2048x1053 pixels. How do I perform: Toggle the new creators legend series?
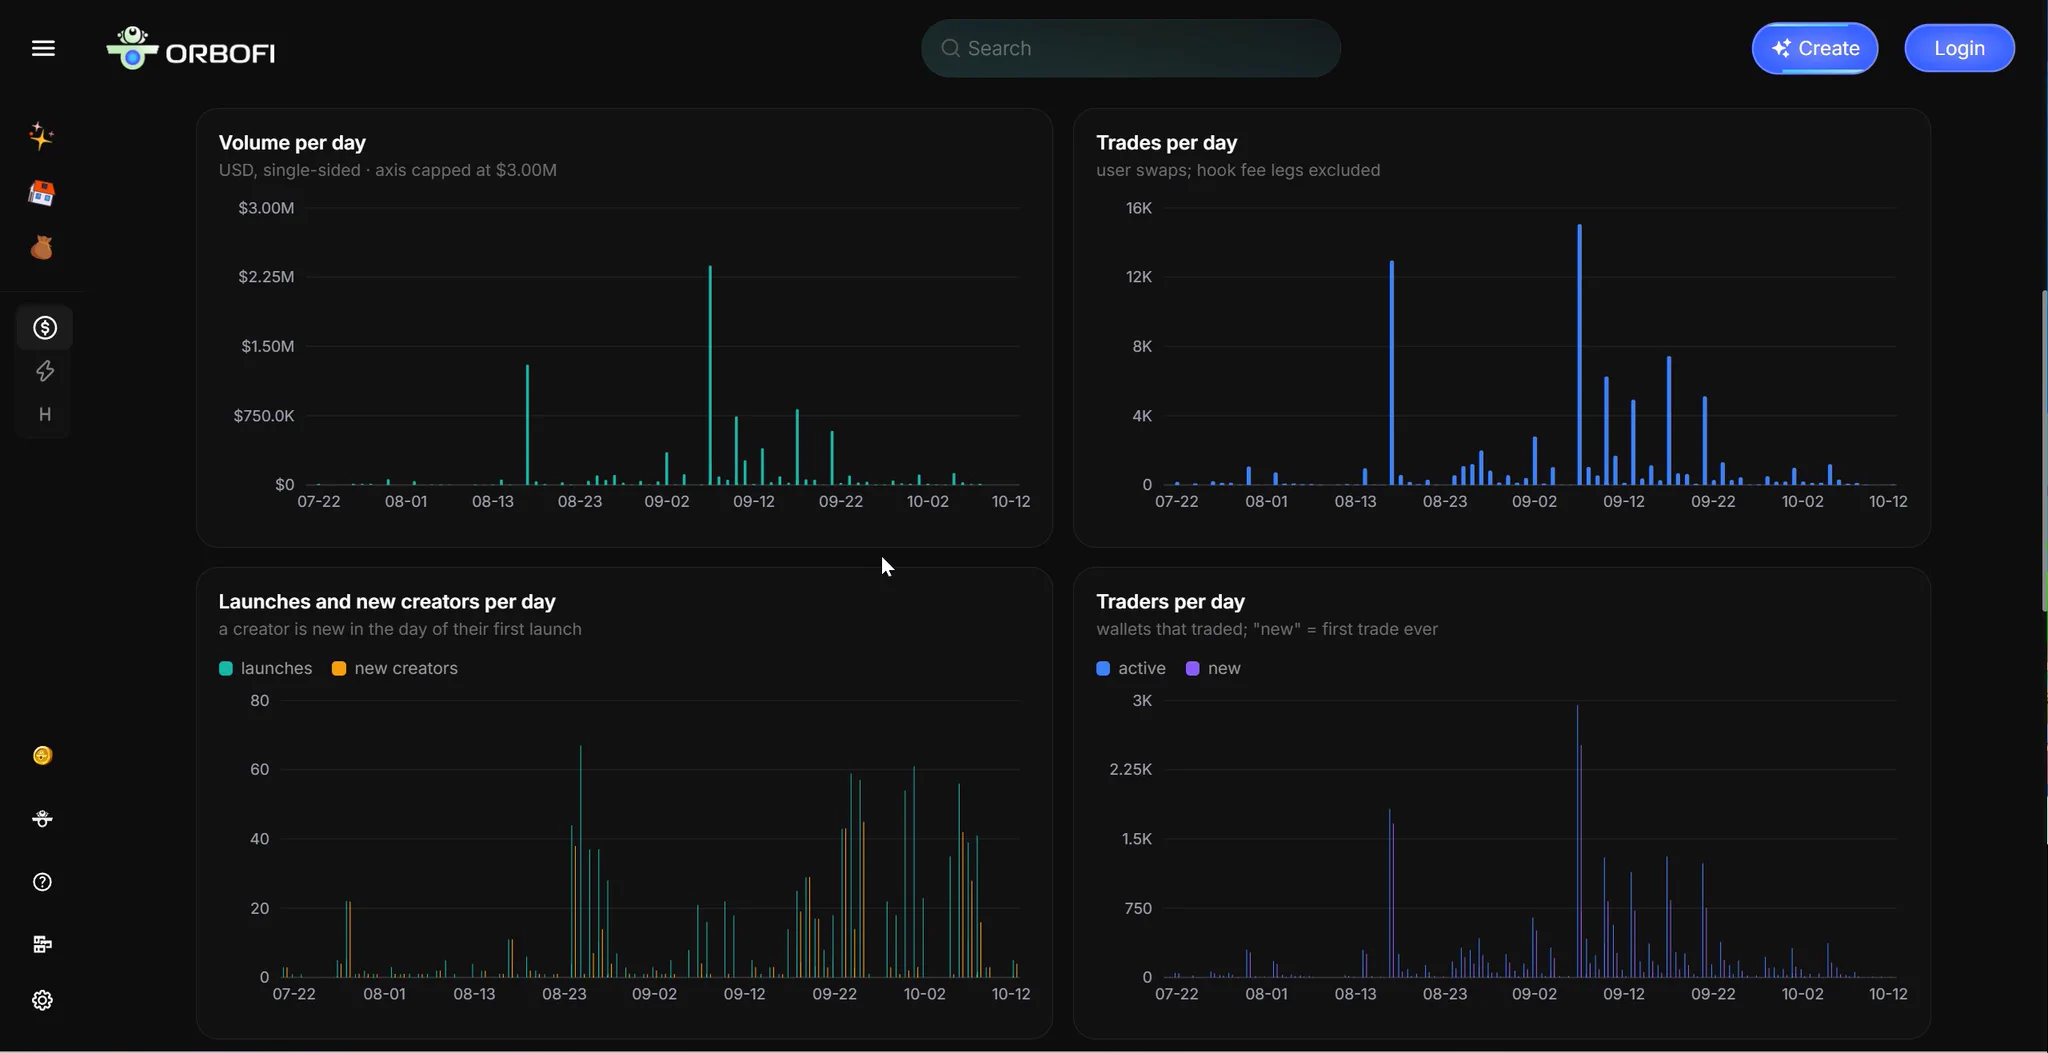395,668
